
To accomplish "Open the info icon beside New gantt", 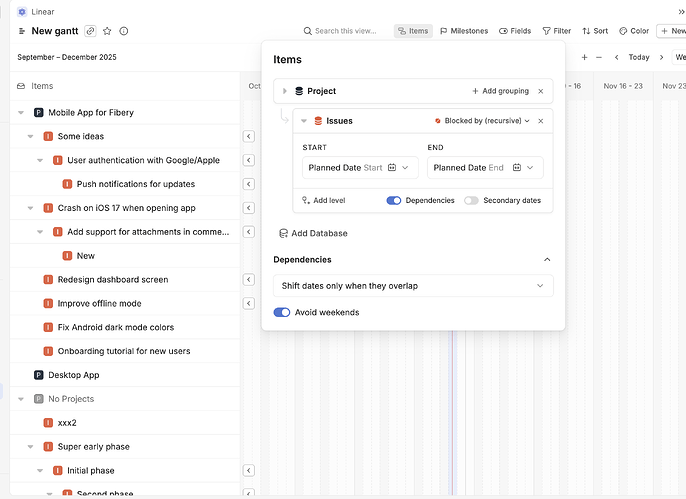I will pos(124,31).
